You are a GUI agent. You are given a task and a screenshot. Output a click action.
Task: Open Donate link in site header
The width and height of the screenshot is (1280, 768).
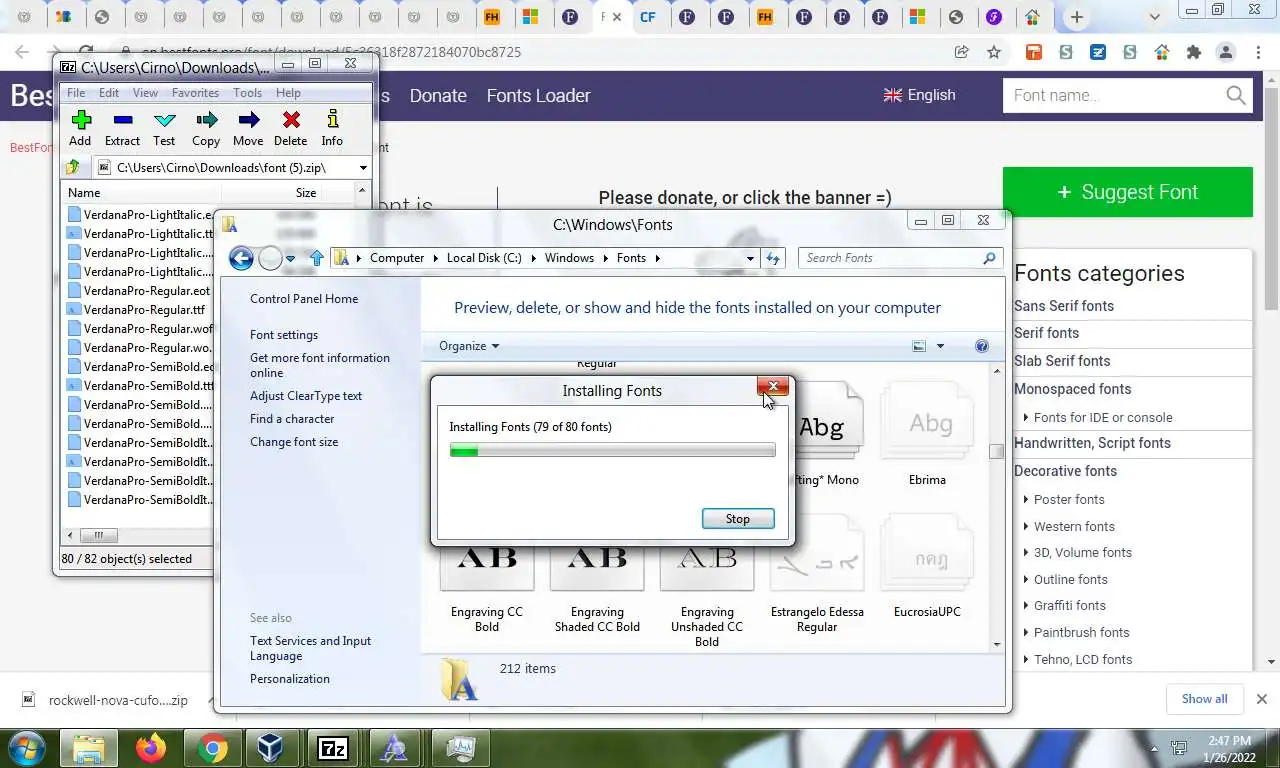click(438, 96)
